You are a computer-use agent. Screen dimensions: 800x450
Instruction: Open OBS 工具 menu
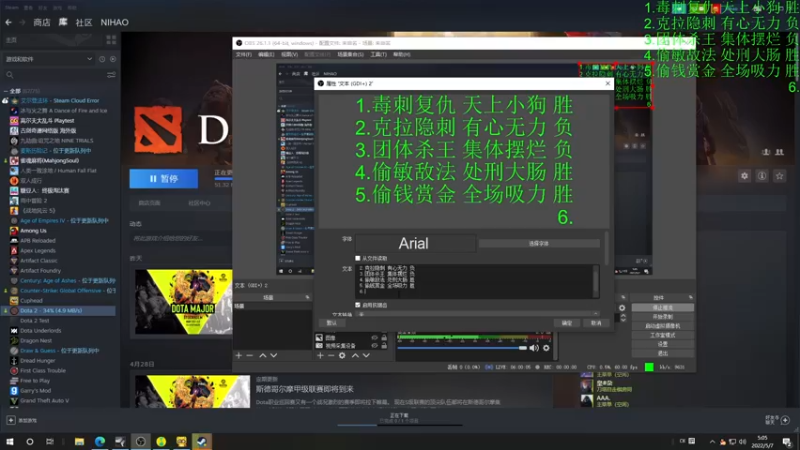tap(378, 55)
